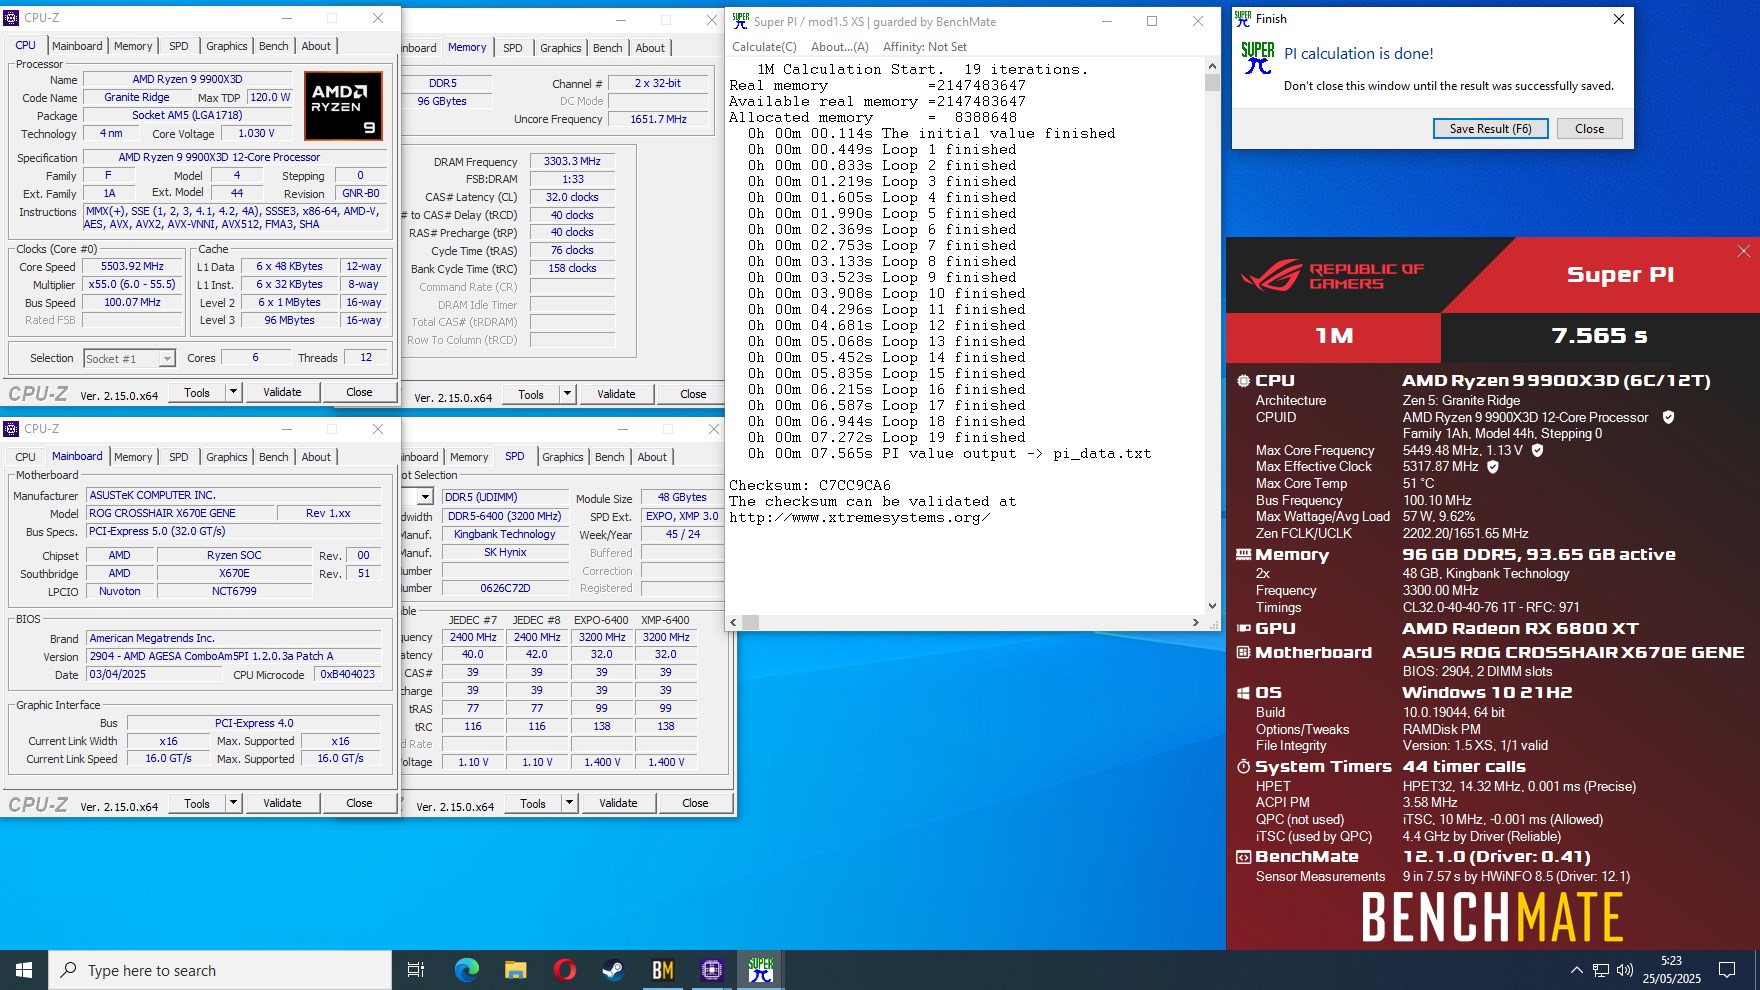Click Super PI horizontal scrollbar right arrow

tap(1195, 622)
